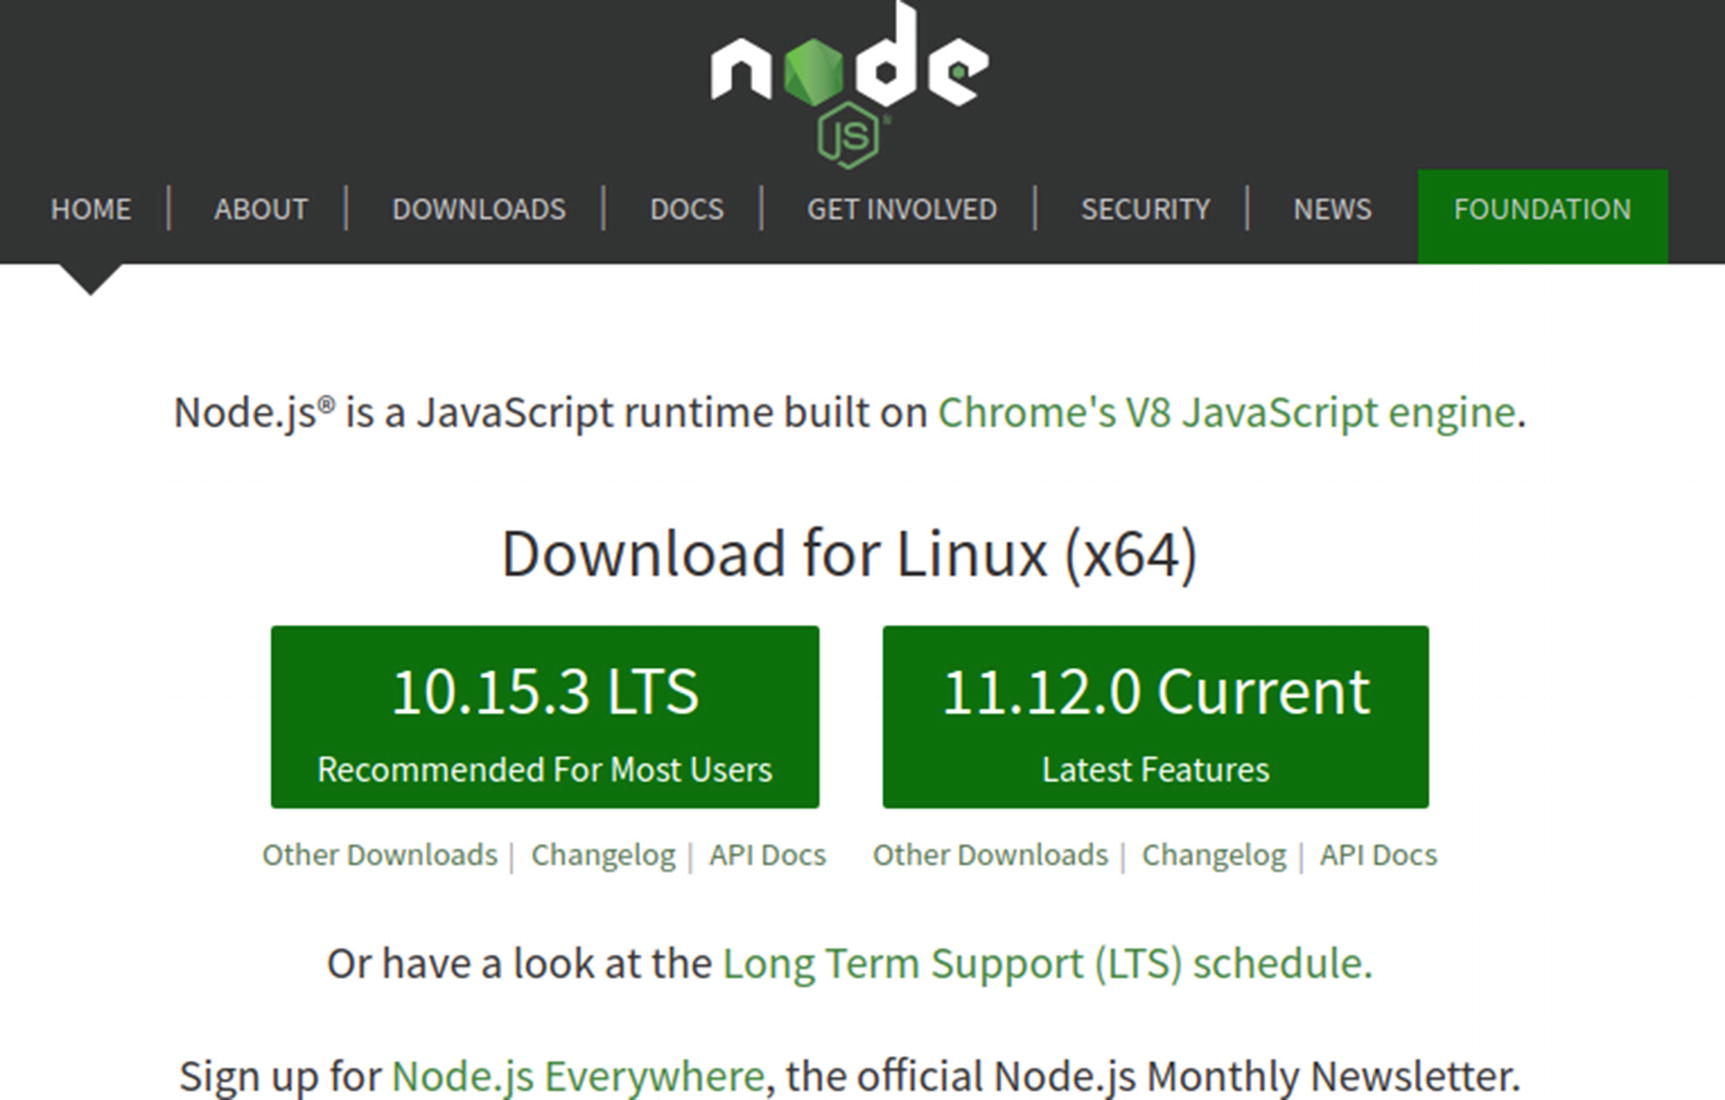Open the Long Term Support (LTS) schedule link
The height and width of the screenshot is (1100, 1725).
coord(1047,963)
